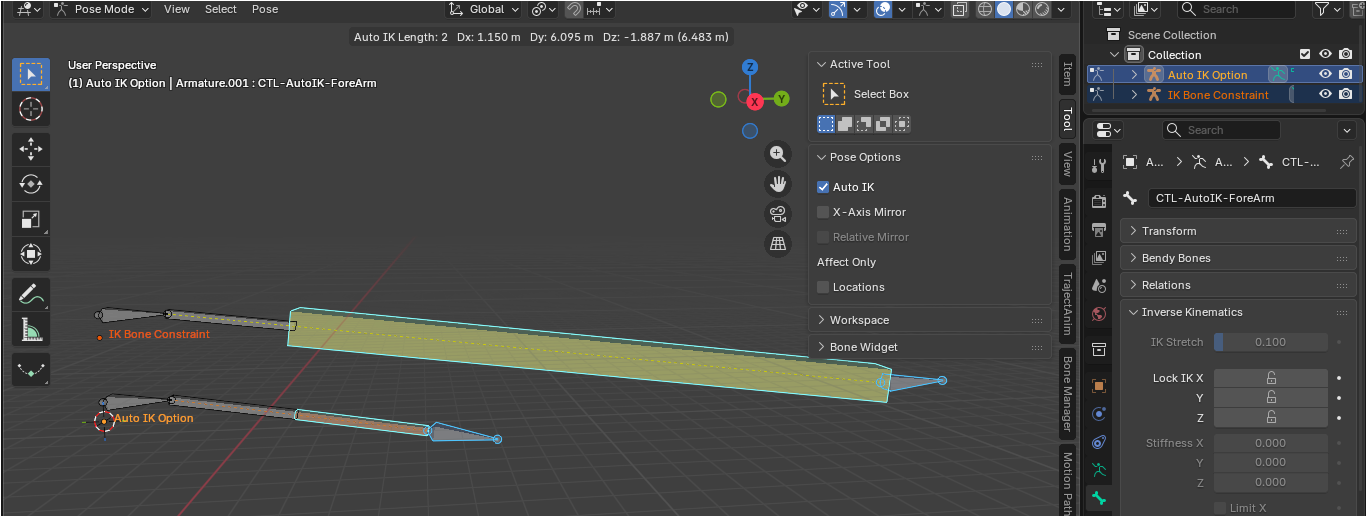
Task: Expand the Bendy Bones panel
Action: (x=1238, y=258)
